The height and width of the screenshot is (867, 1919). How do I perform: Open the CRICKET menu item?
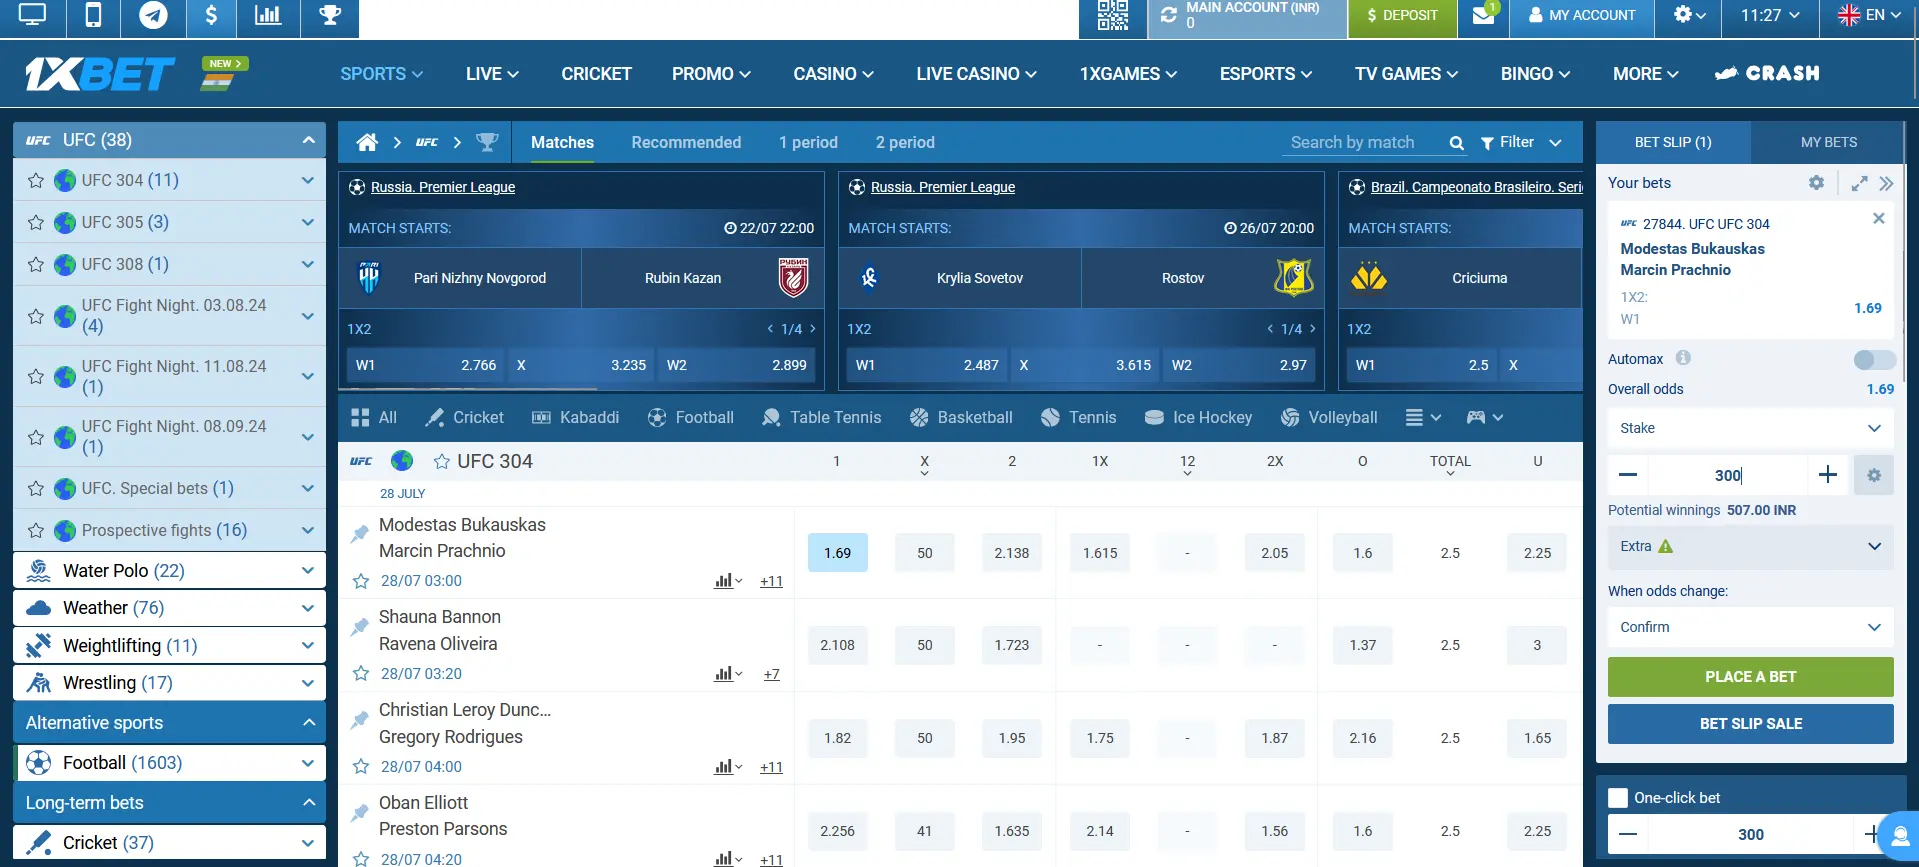click(x=596, y=74)
